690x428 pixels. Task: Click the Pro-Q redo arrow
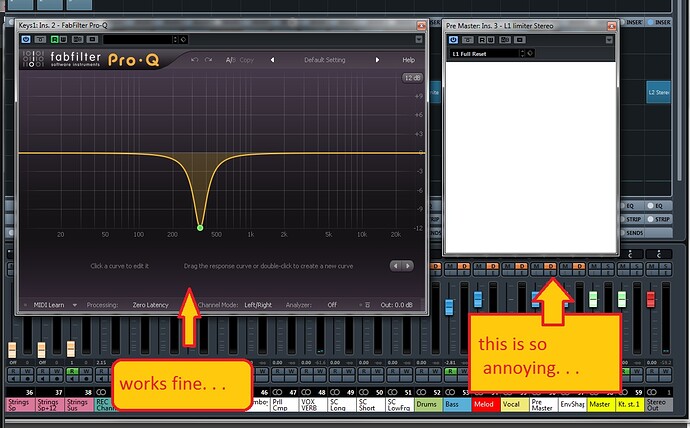(209, 60)
